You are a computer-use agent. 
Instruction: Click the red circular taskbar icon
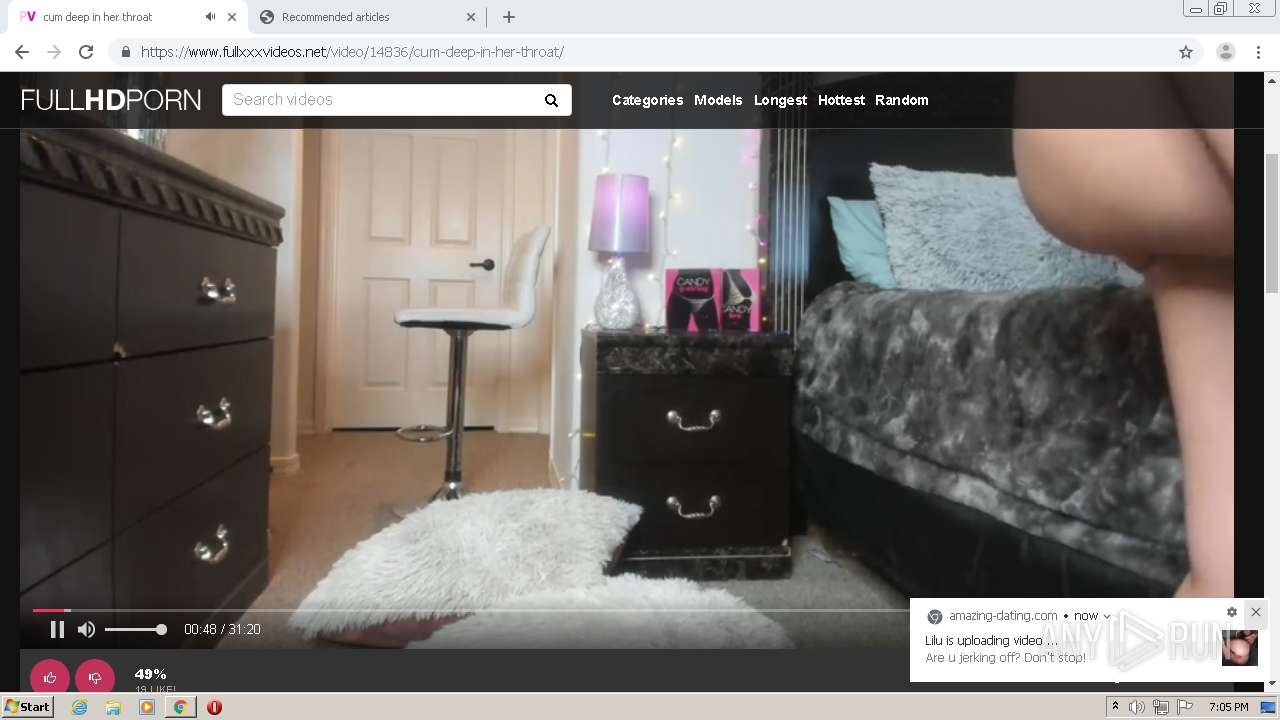(214, 707)
